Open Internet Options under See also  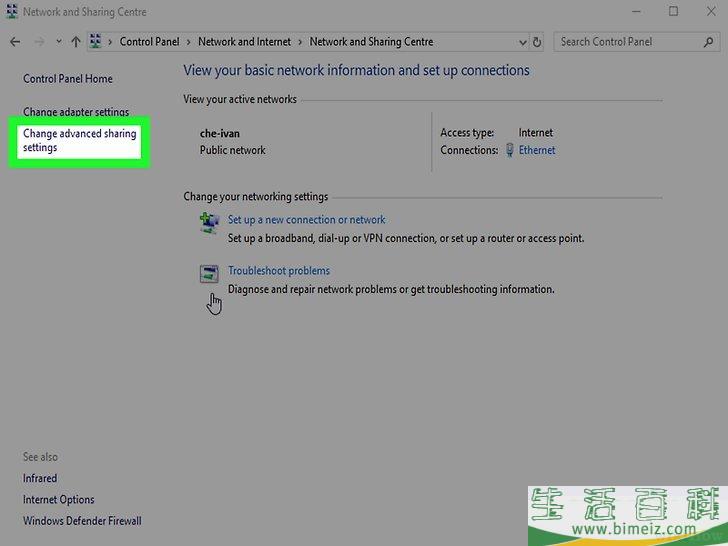[x=59, y=500]
